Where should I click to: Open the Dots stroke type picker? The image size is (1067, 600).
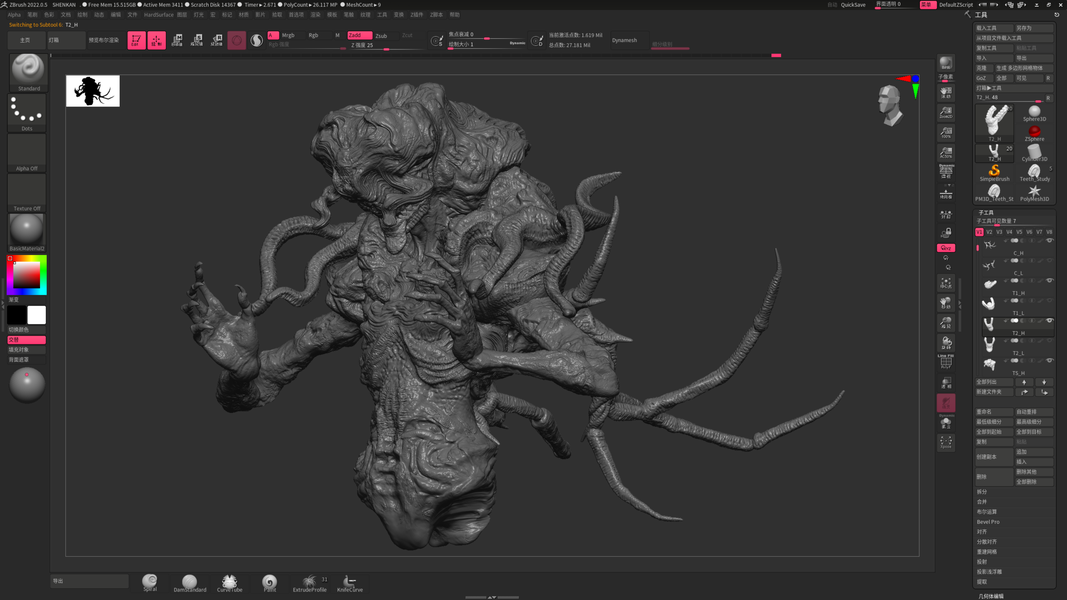coord(27,111)
